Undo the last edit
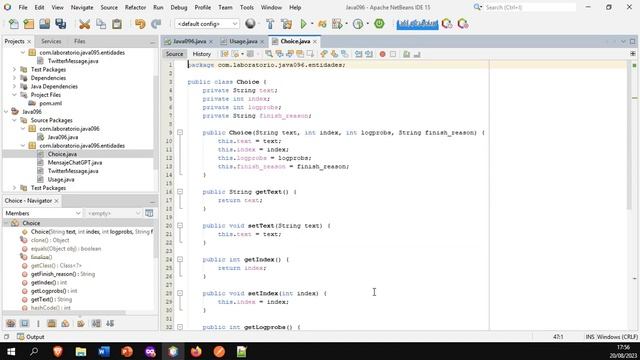 [x=140, y=24]
